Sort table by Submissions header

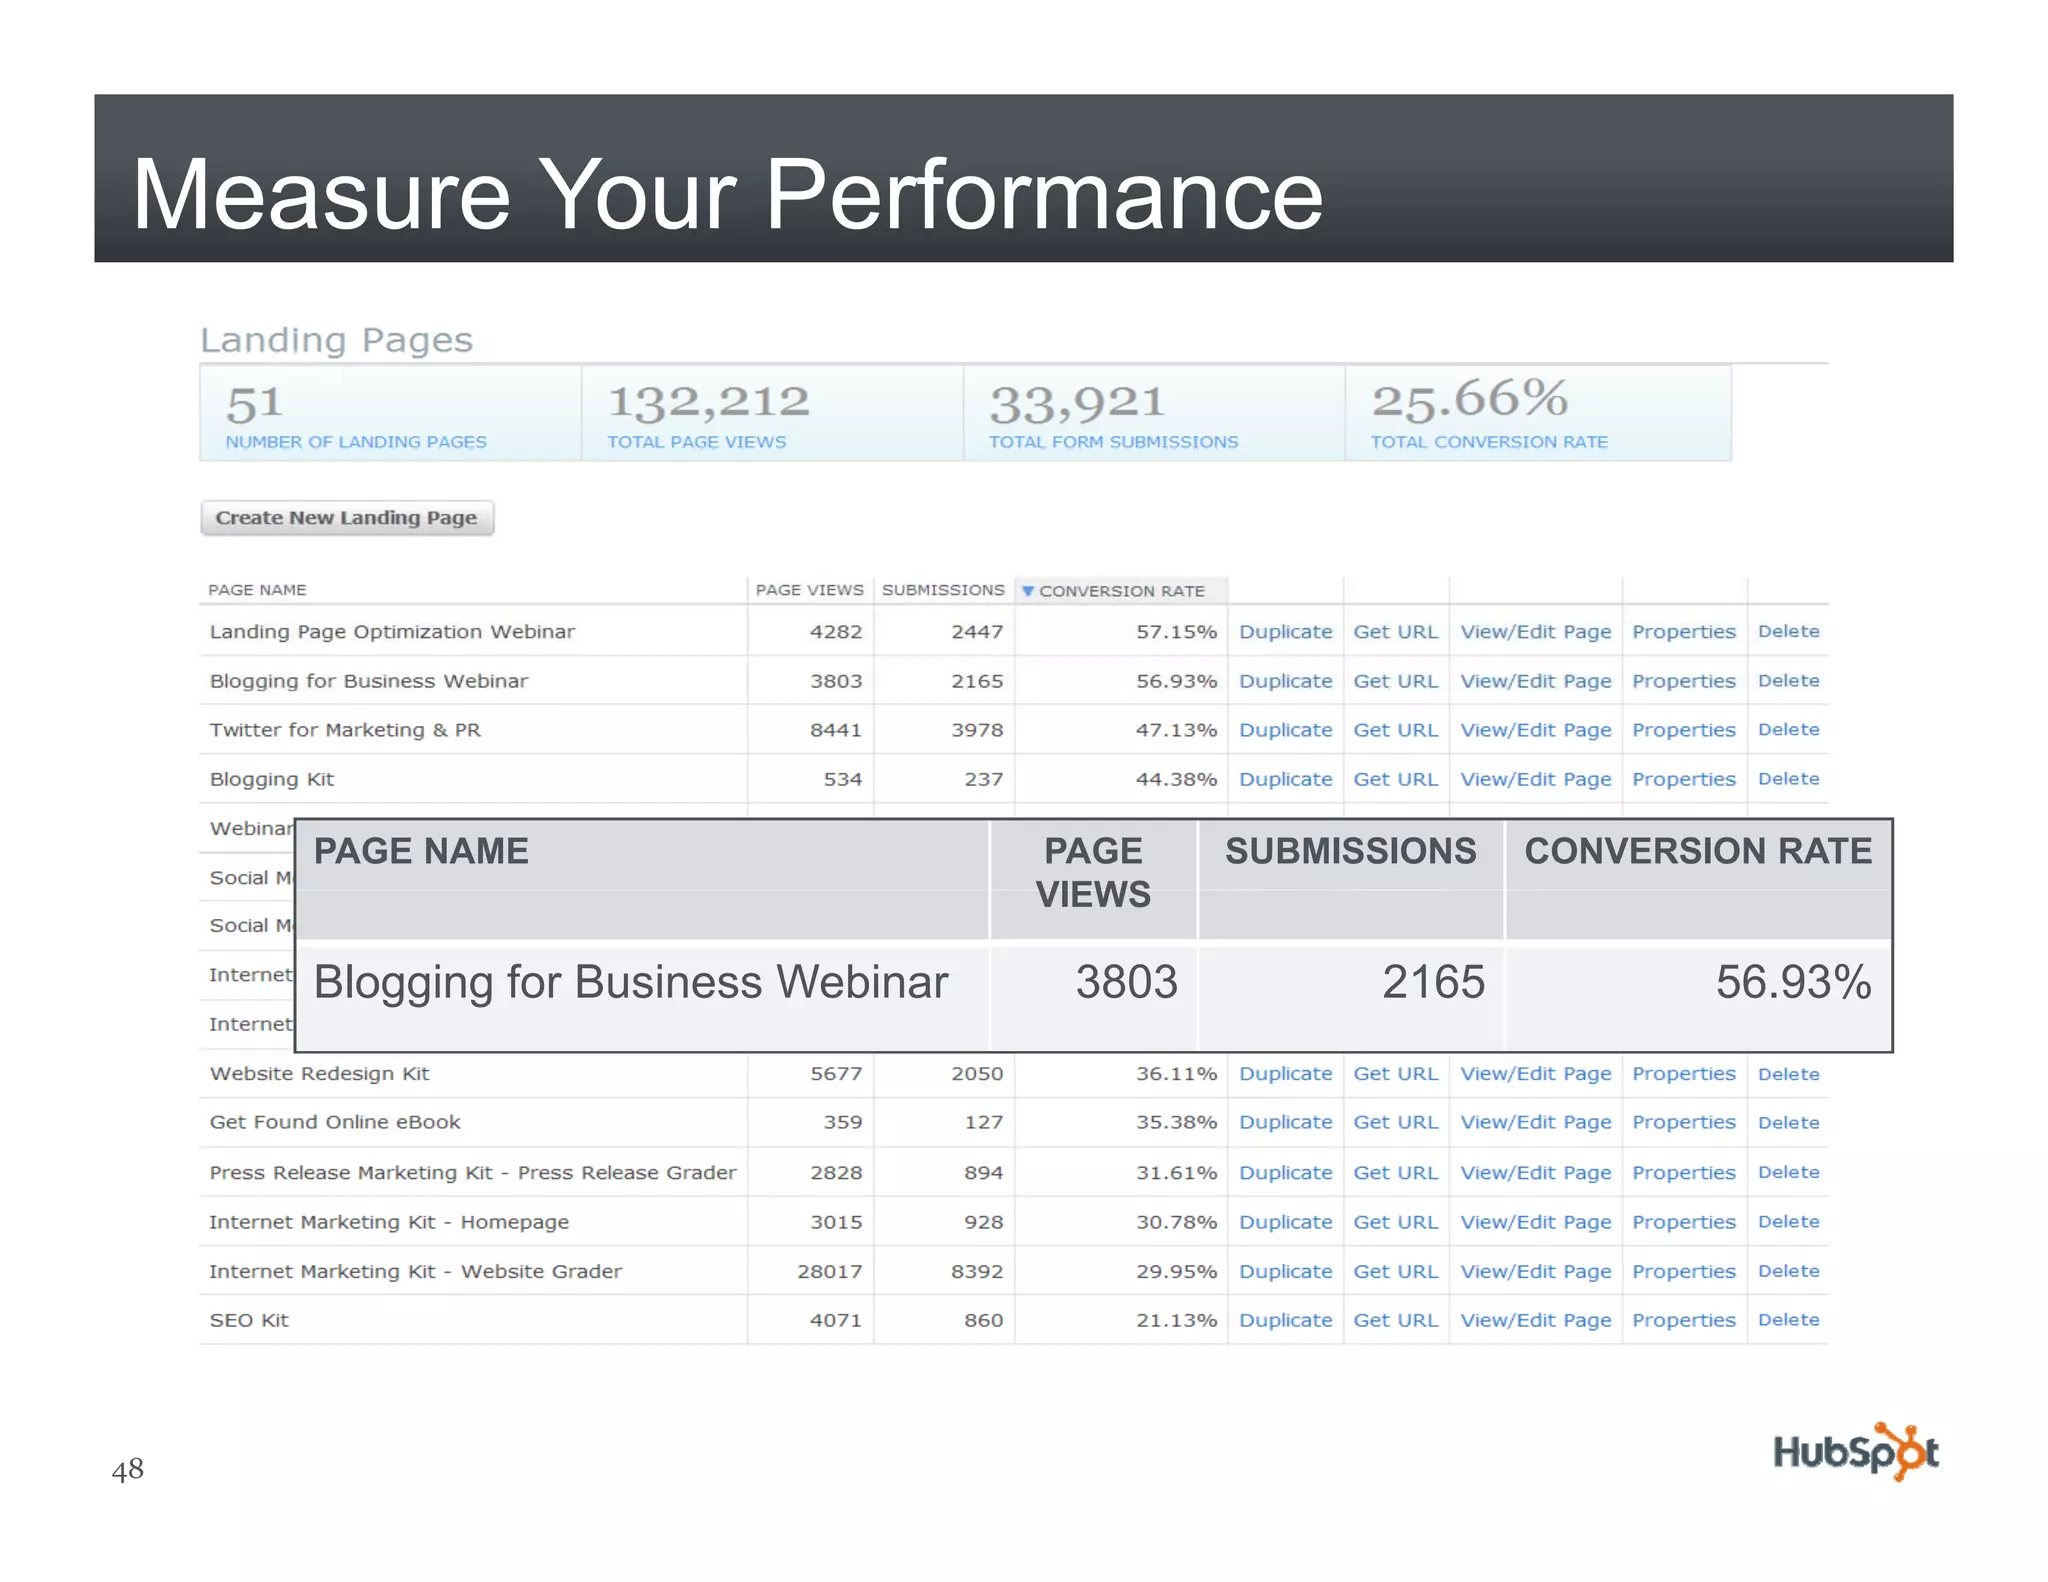943,590
